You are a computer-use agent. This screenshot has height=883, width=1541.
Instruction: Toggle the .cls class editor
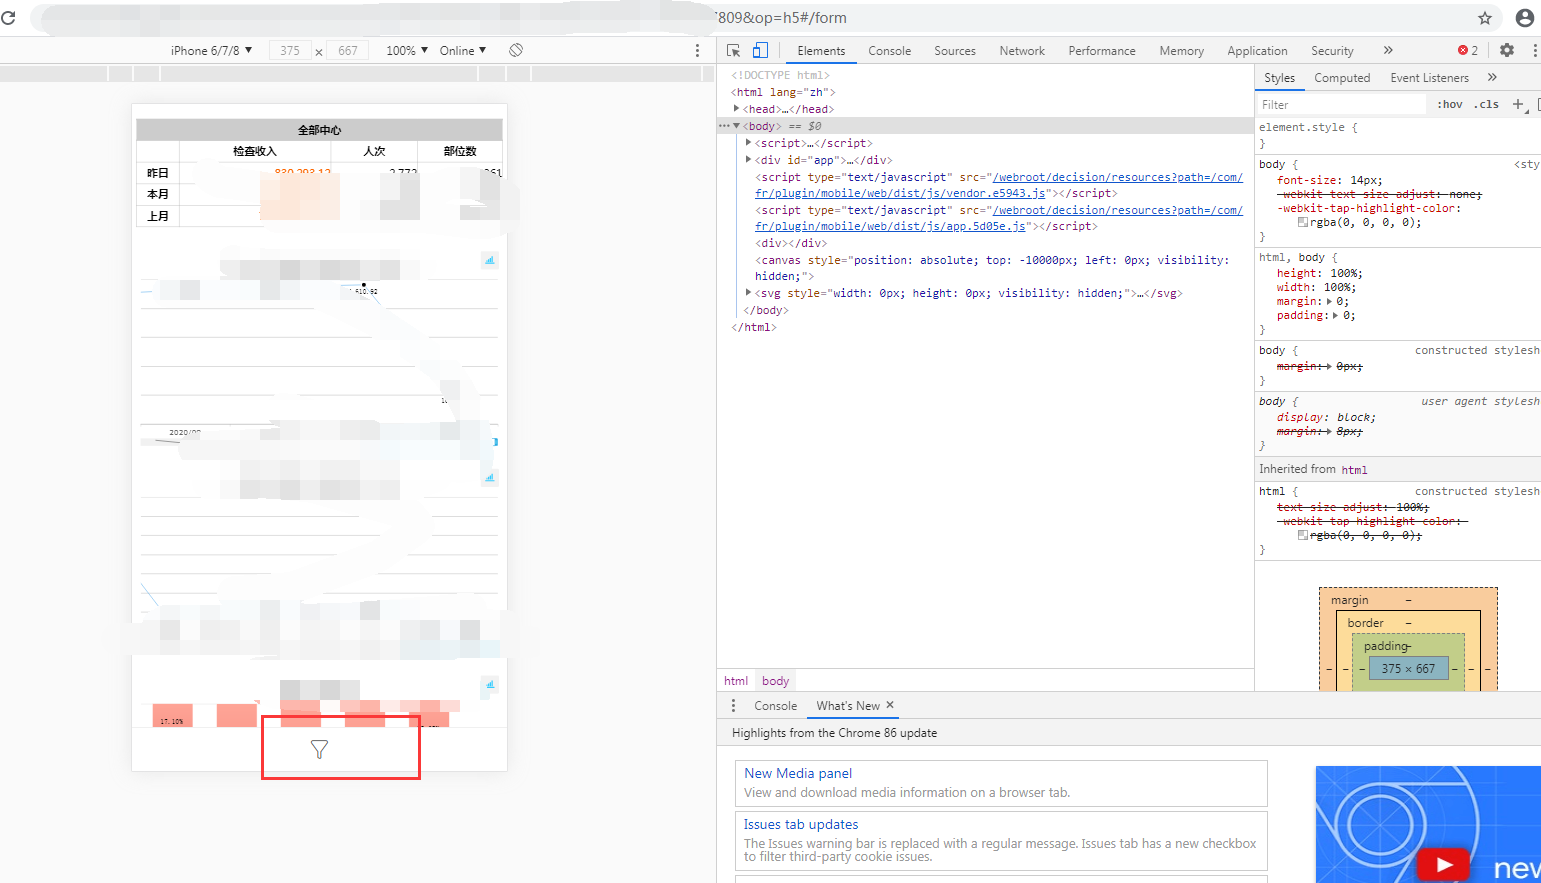1487,104
